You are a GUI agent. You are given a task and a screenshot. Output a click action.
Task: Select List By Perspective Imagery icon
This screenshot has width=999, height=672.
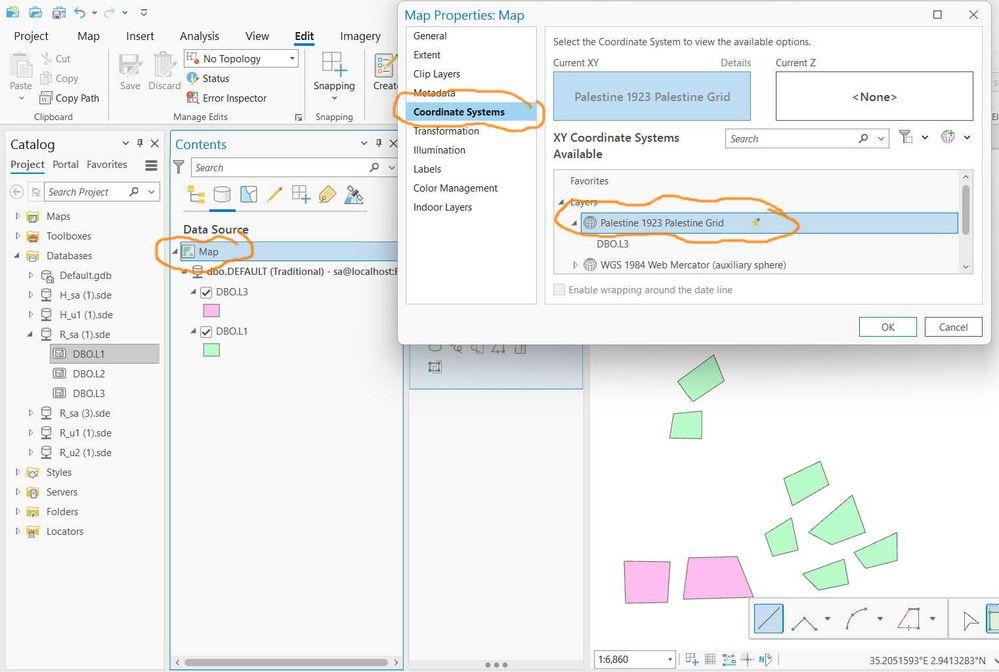click(x=354, y=194)
